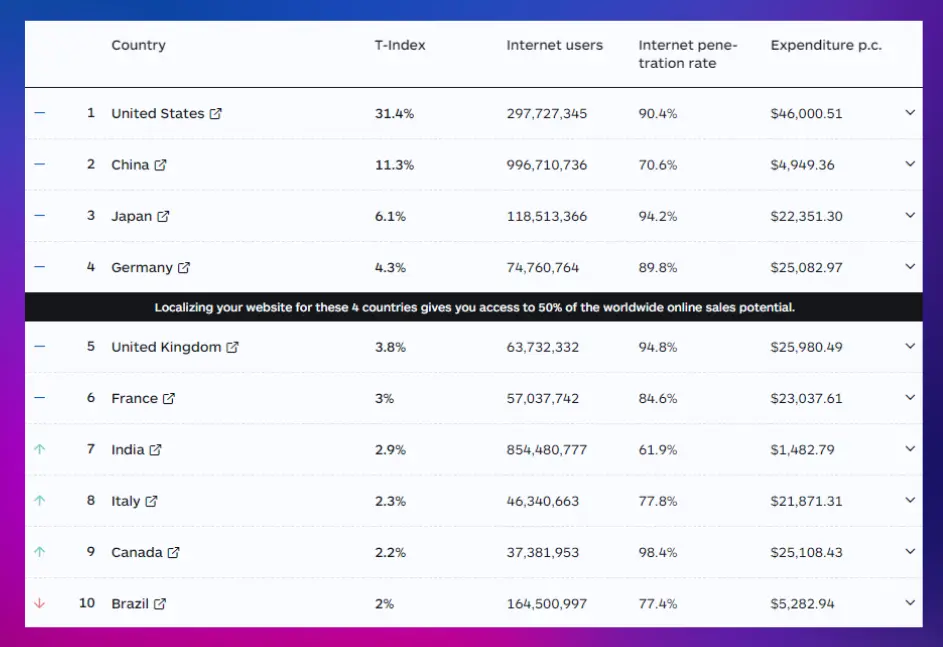Screen dimensions: 943x647
Task: Expand the India row chevron
Action: (x=910, y=449)
